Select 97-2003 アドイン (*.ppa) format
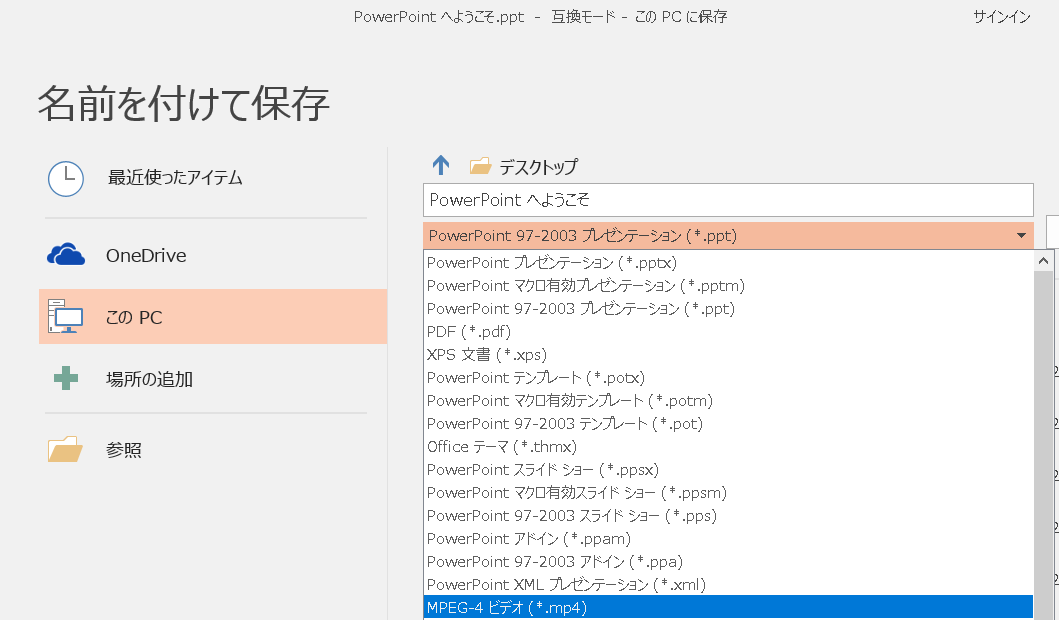The height and width of the screenshot is (620, 1059). [x=728, y=561]
